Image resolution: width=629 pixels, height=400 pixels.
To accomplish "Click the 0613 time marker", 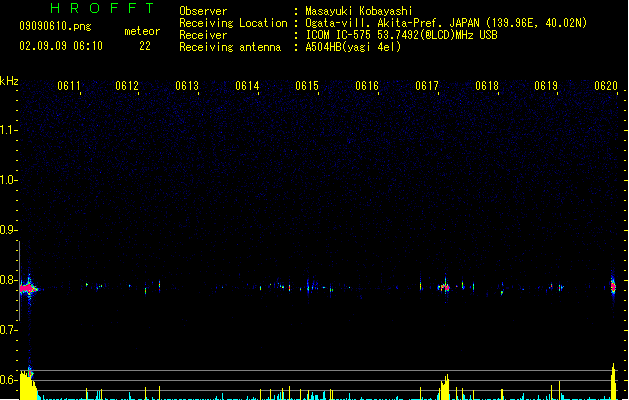I will click(187, 85).
